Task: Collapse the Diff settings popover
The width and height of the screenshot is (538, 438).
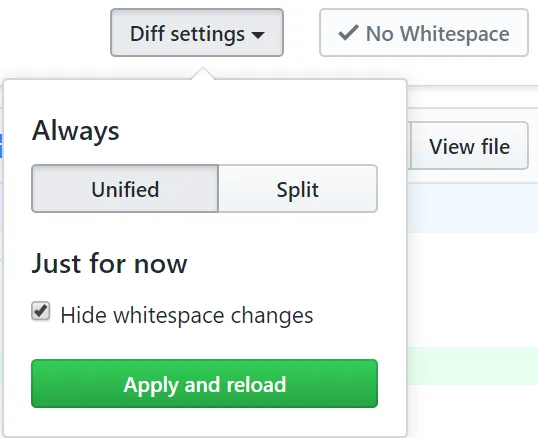Action: click(197, 33)
